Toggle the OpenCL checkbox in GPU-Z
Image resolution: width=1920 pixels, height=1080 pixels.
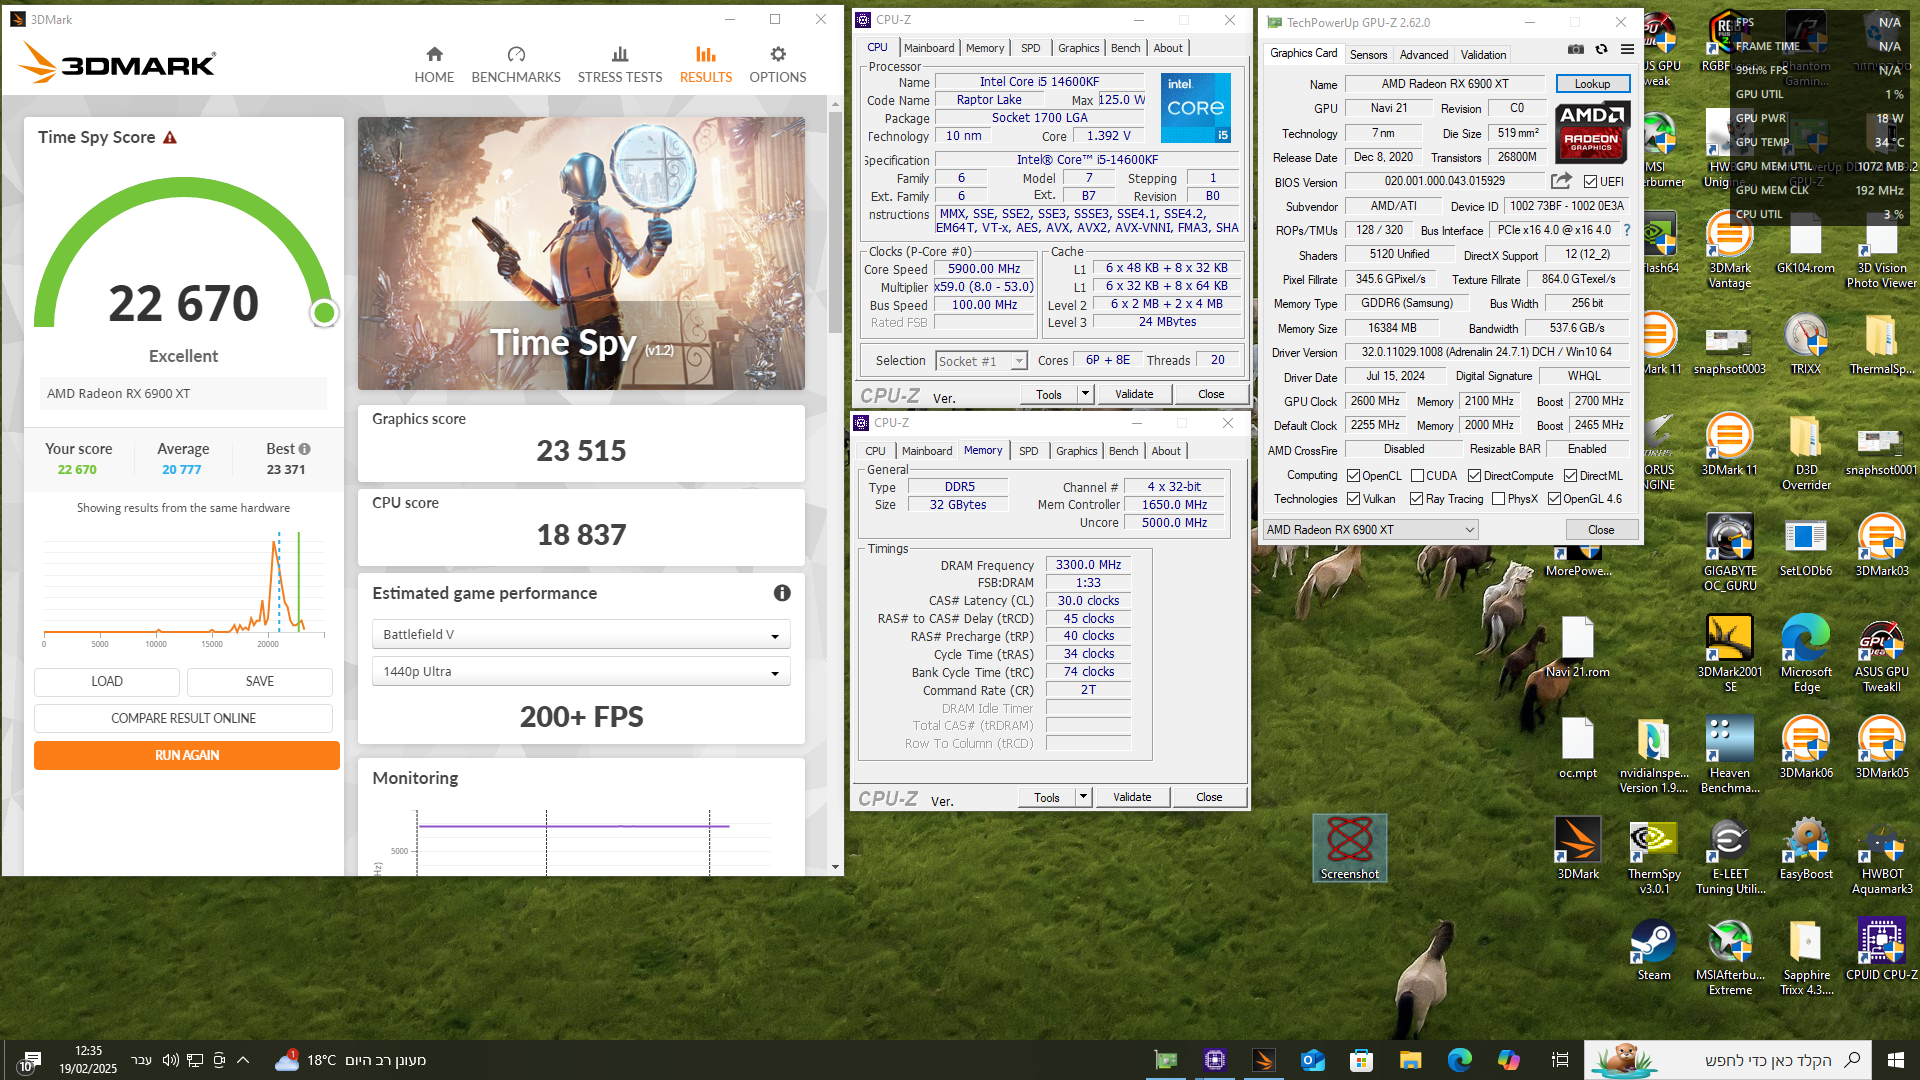pyautogui.click(x=1353, y=476)
